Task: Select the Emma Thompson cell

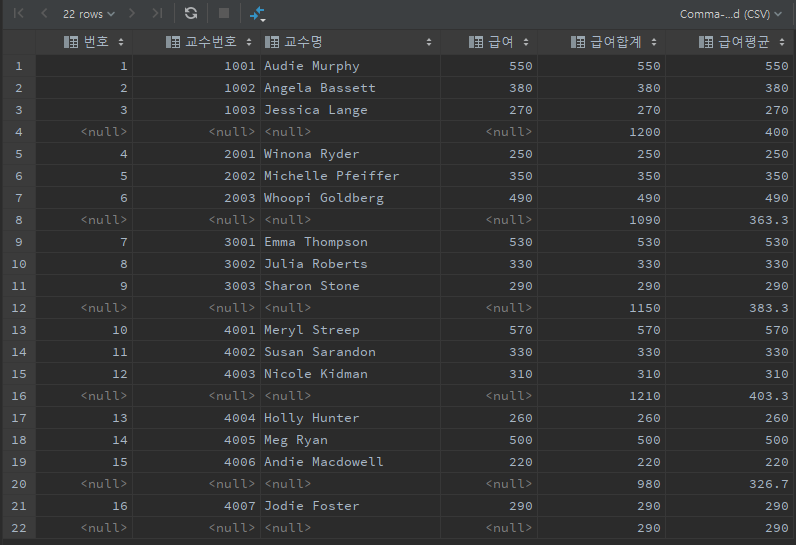Action: coord(350,242)
